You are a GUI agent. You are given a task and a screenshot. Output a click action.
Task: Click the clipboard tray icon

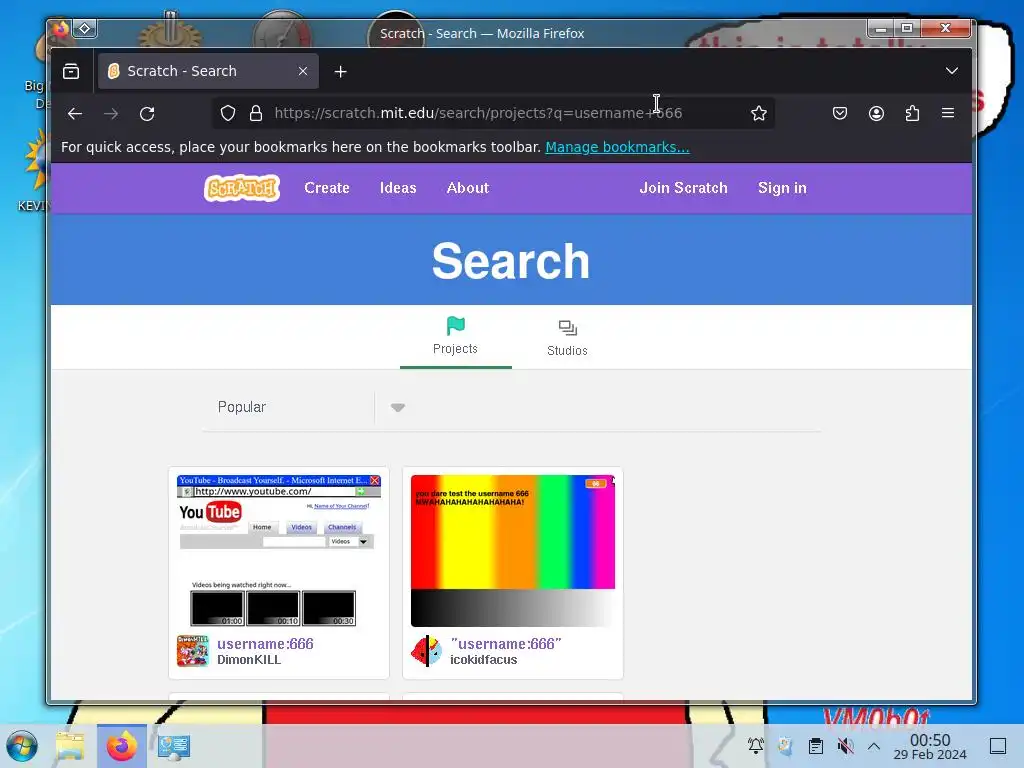[816, 746]
